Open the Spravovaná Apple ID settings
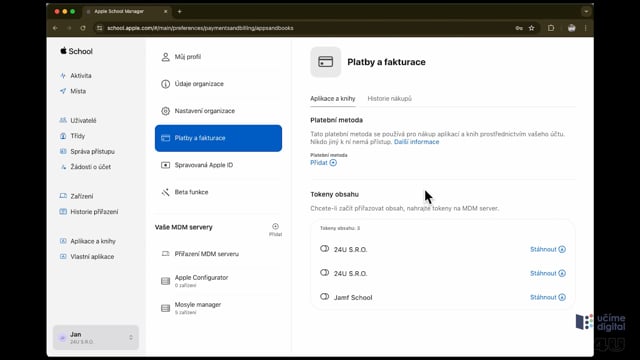 pos(218,165)
